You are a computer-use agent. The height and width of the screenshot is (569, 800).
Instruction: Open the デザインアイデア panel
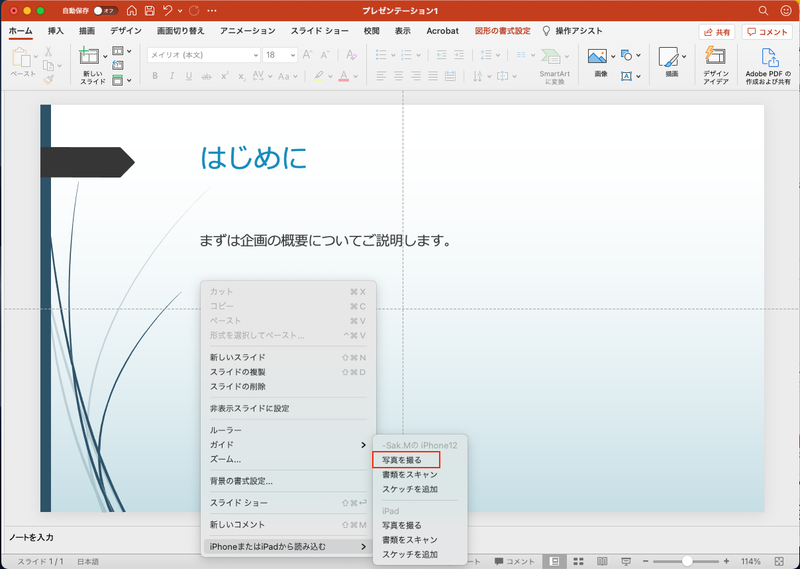[x=715, y=65]
